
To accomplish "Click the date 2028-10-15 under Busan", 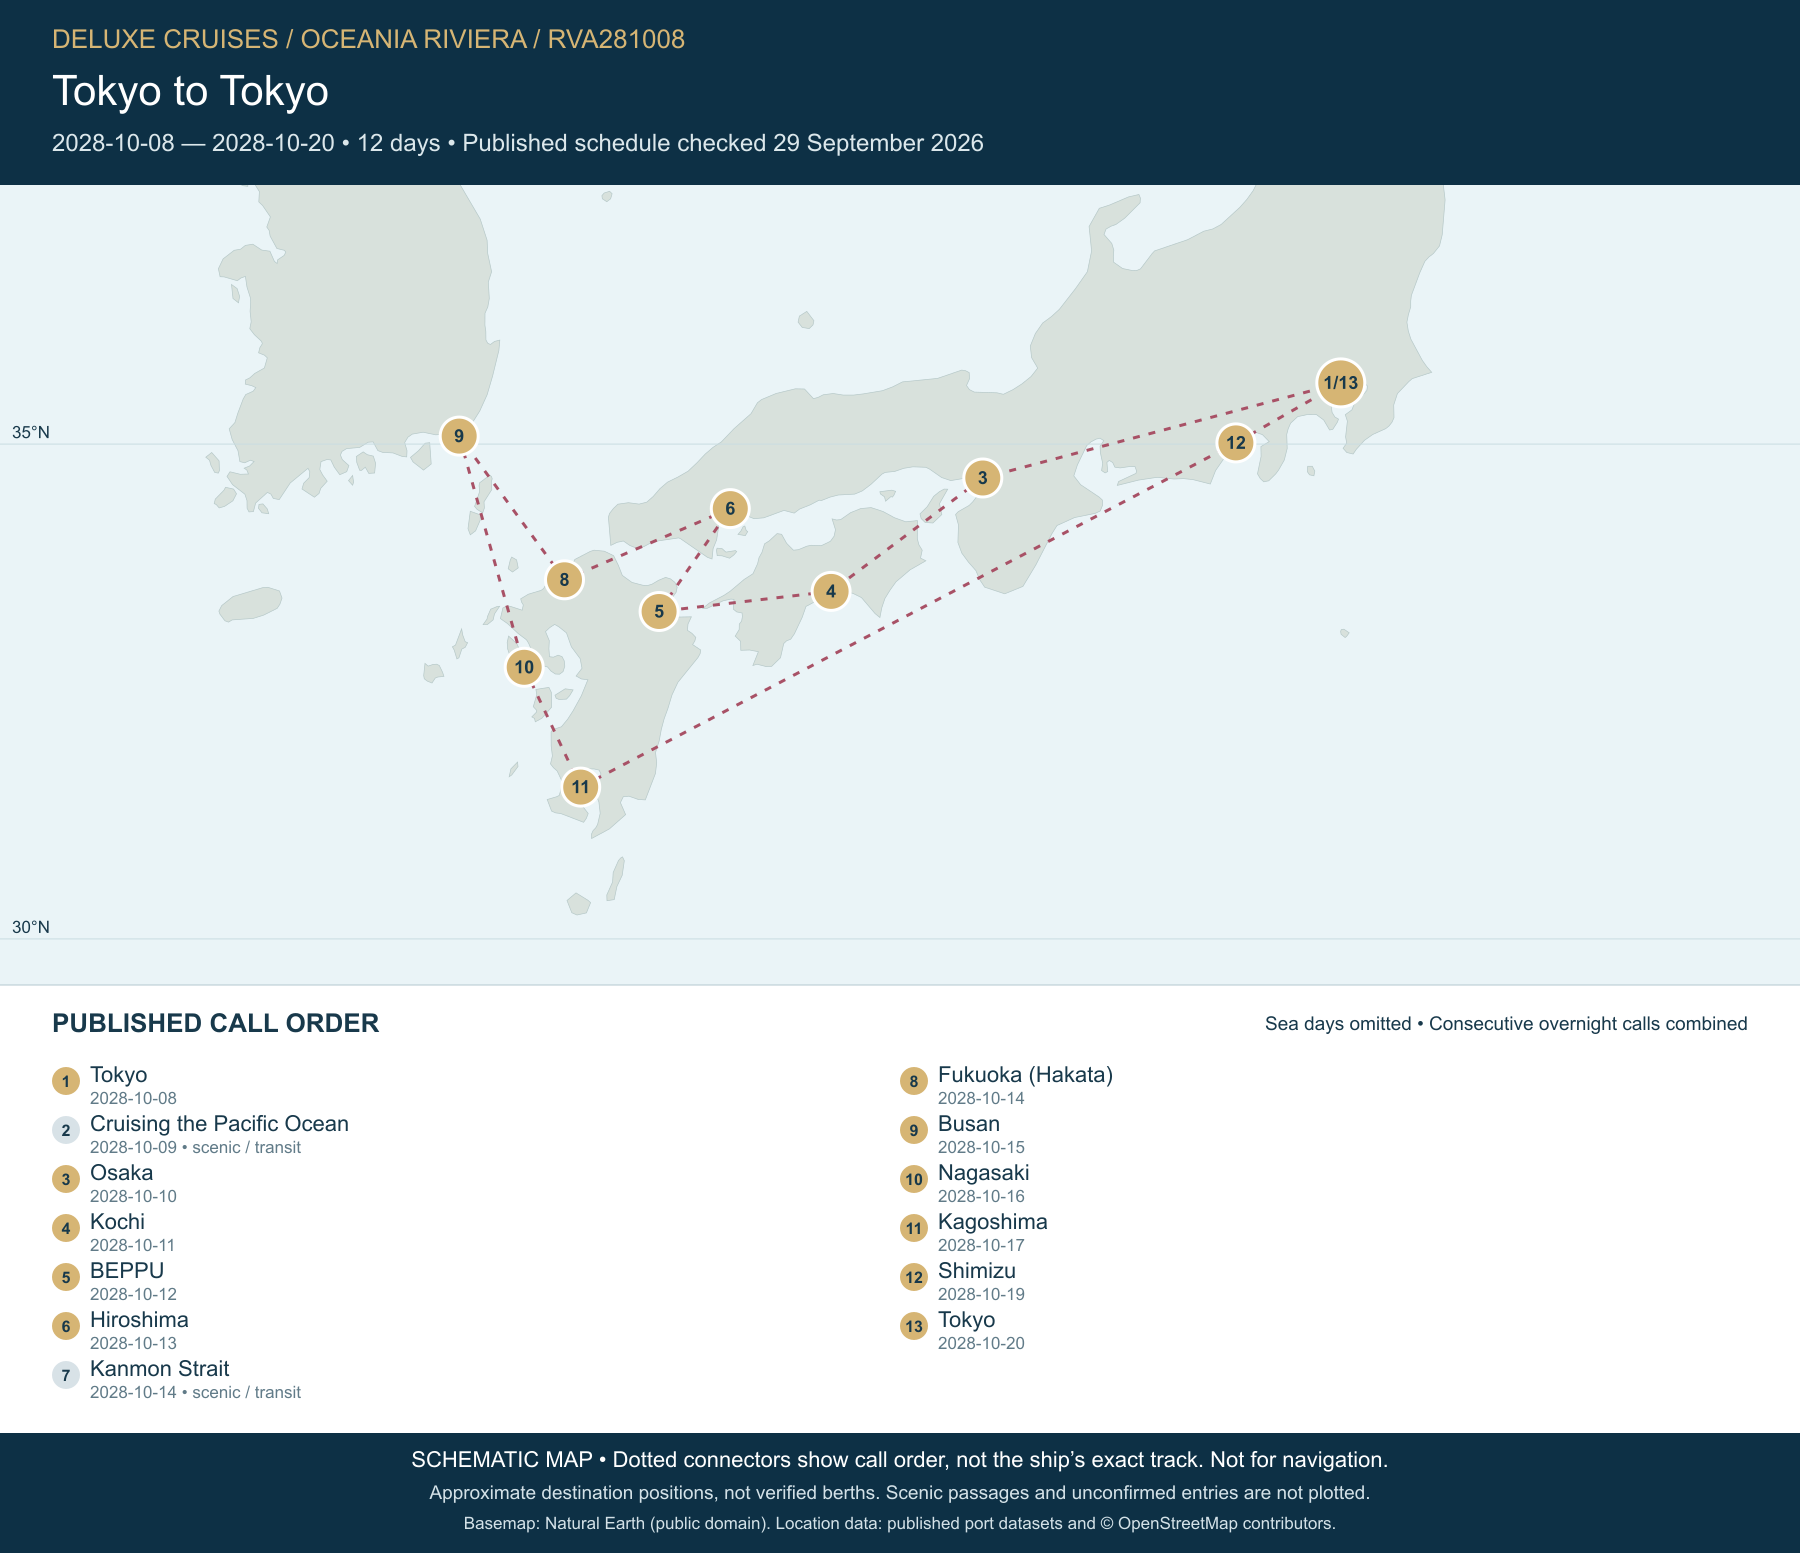I will pyautogui.click(x=981, y=1147).
